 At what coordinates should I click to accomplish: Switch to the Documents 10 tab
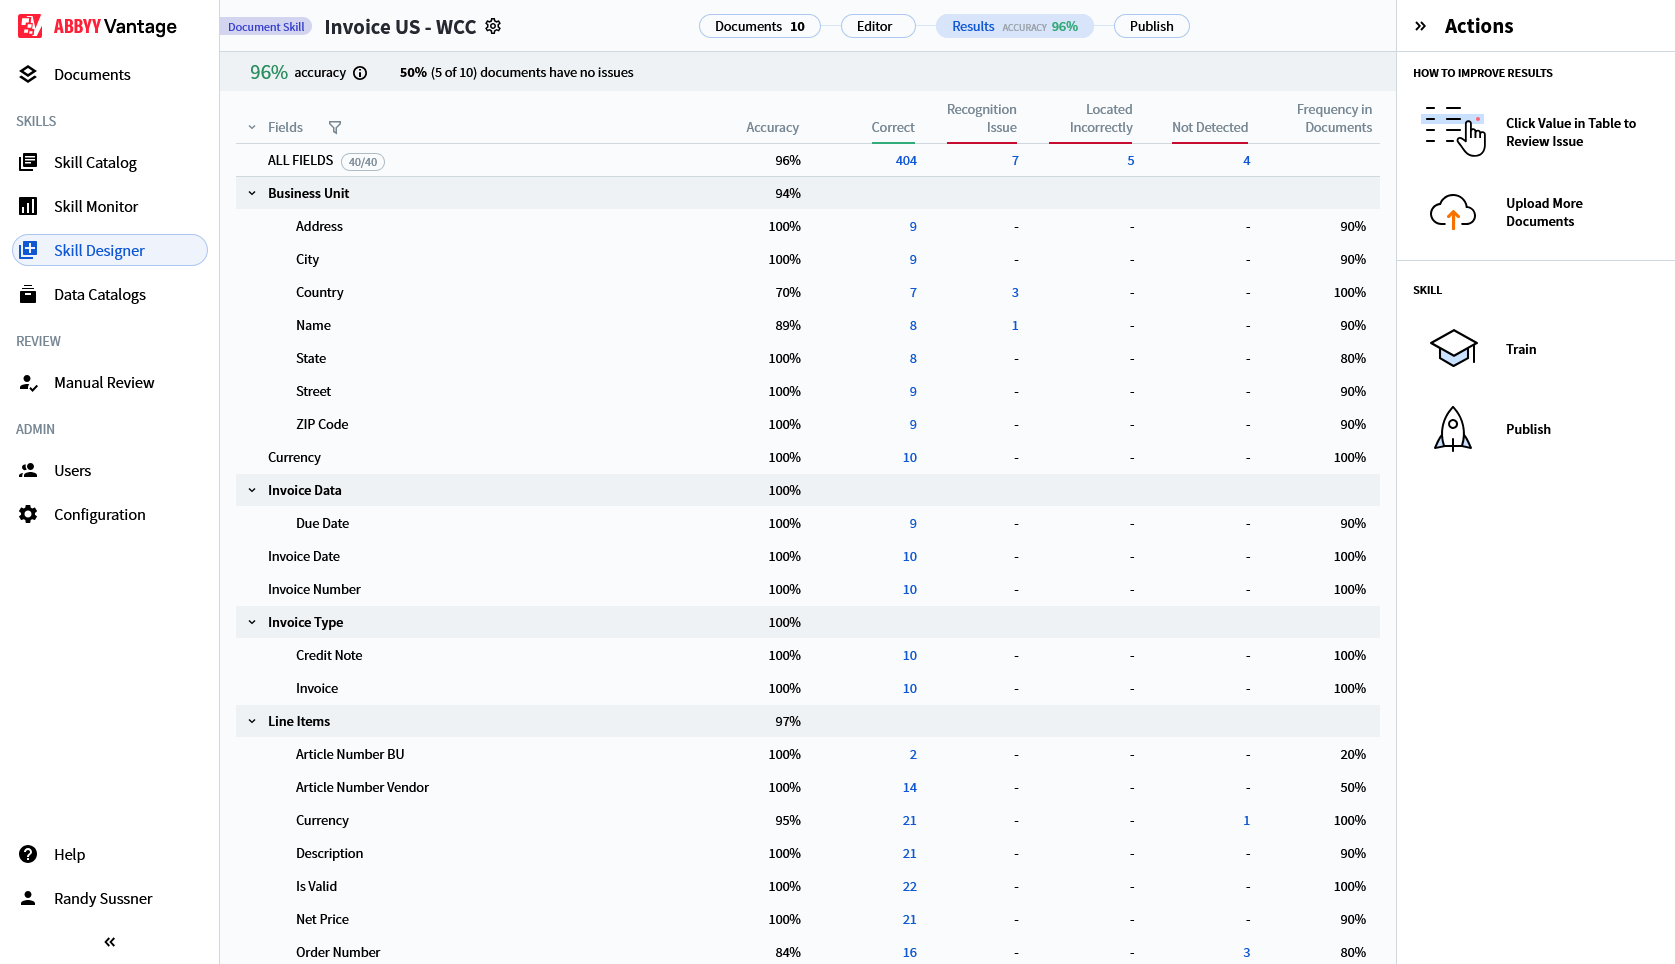(x=759, y=26)
